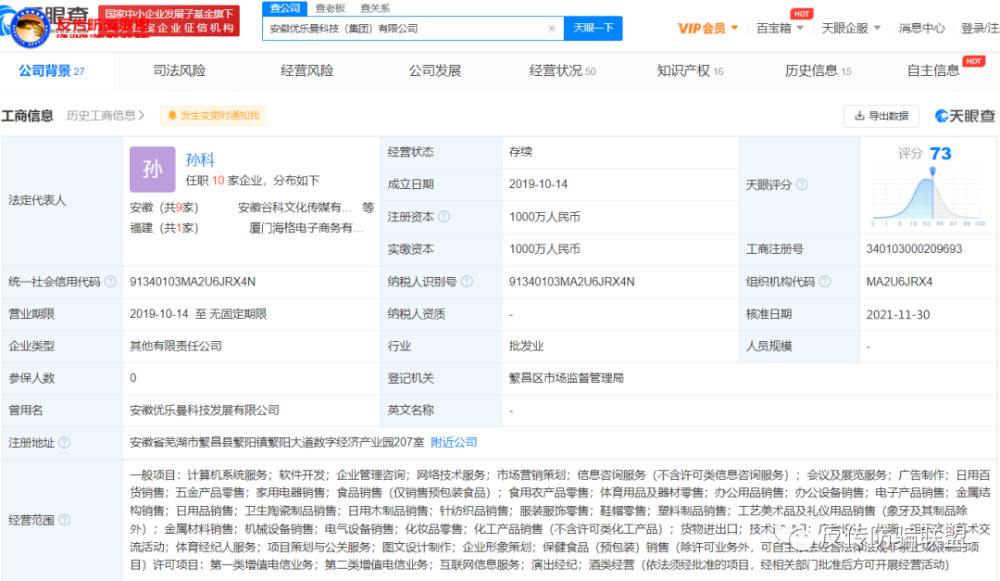Open the 历史信息 tab
The height and width of the screenshot is (581, 1000).
point(818,71)
